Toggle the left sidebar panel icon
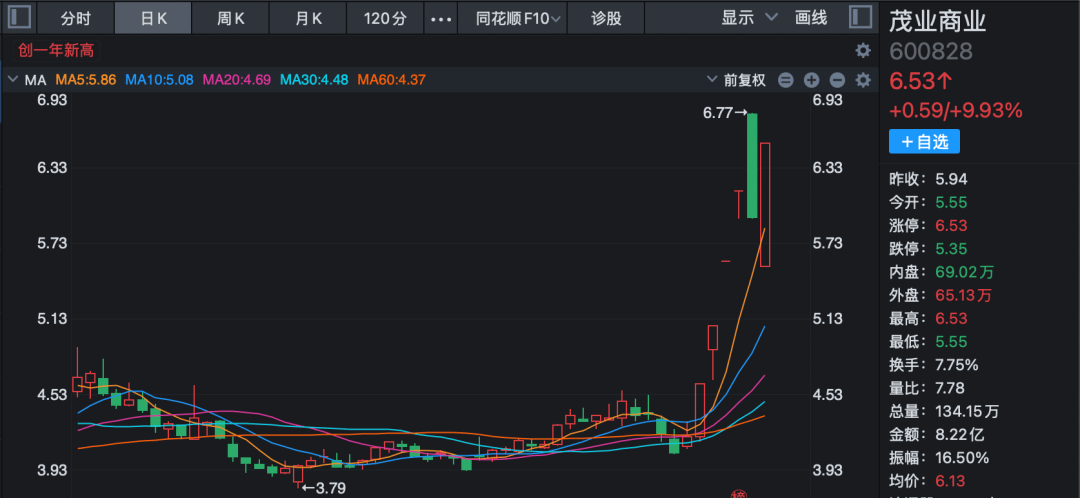Image resolution: width=1080 pixels, height=498 pixels. (x=20, y=18)
